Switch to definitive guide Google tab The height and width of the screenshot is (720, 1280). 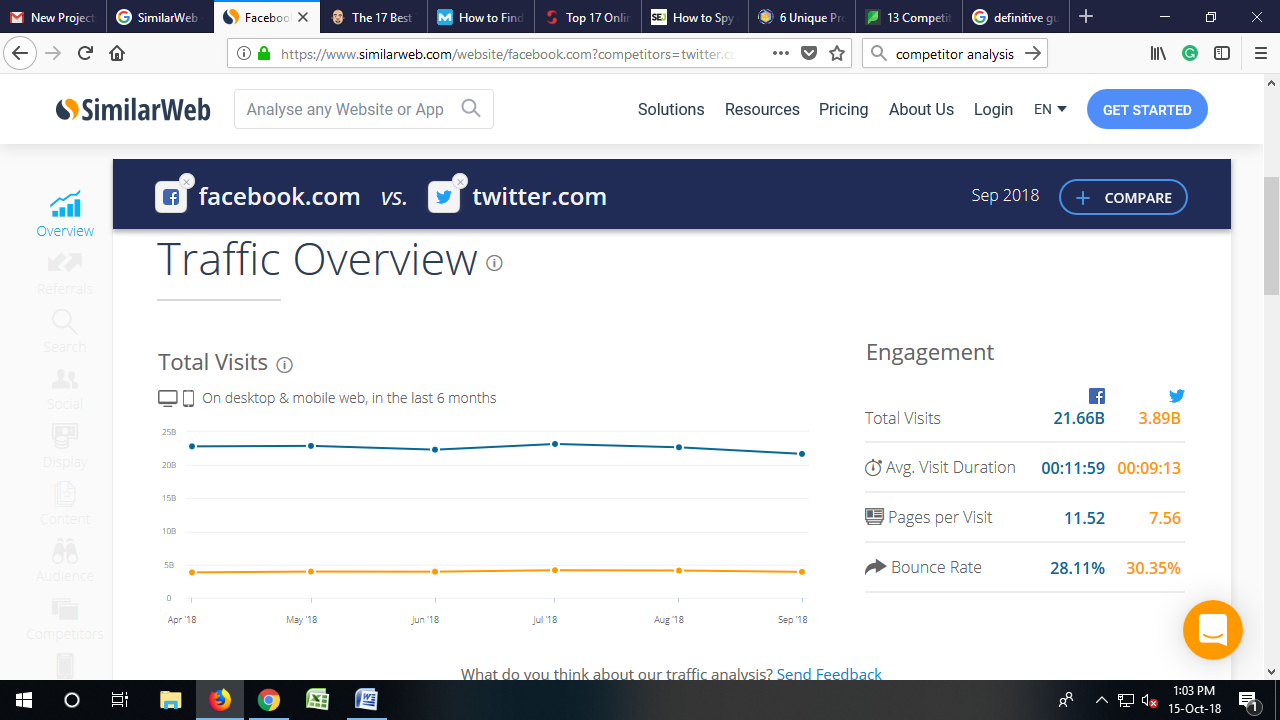(x=1015, y=17)
